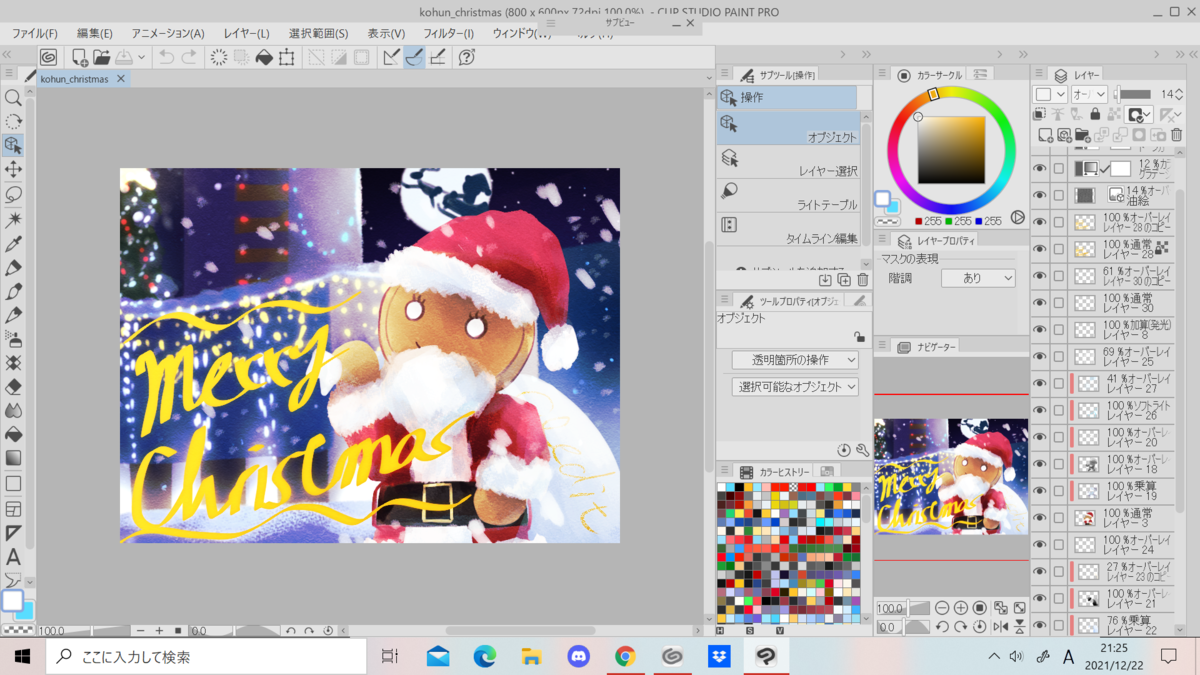Viewport: 1200px width, 675px height.
Task: Redo the last action
Action: [188, 57]
